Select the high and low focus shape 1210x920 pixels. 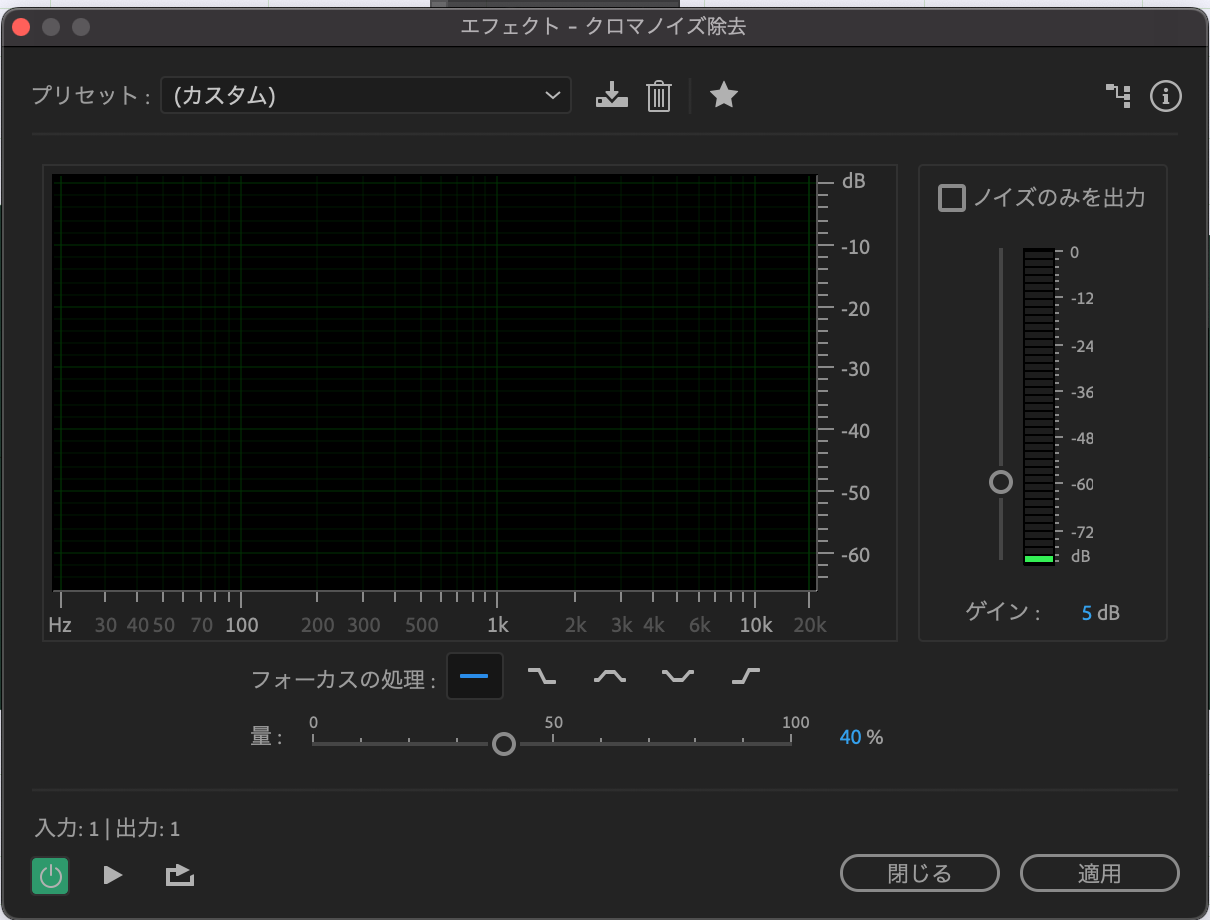[677, 677]
